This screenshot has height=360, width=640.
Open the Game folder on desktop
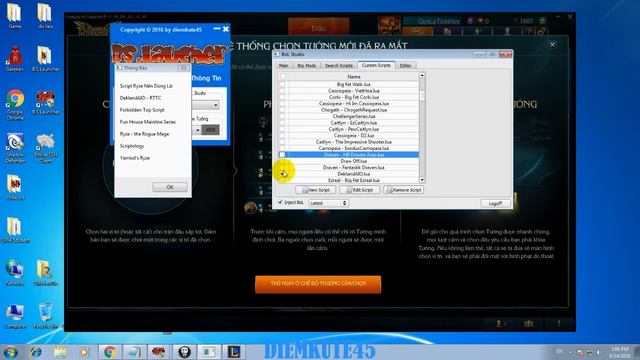click(x=15, y=16)
